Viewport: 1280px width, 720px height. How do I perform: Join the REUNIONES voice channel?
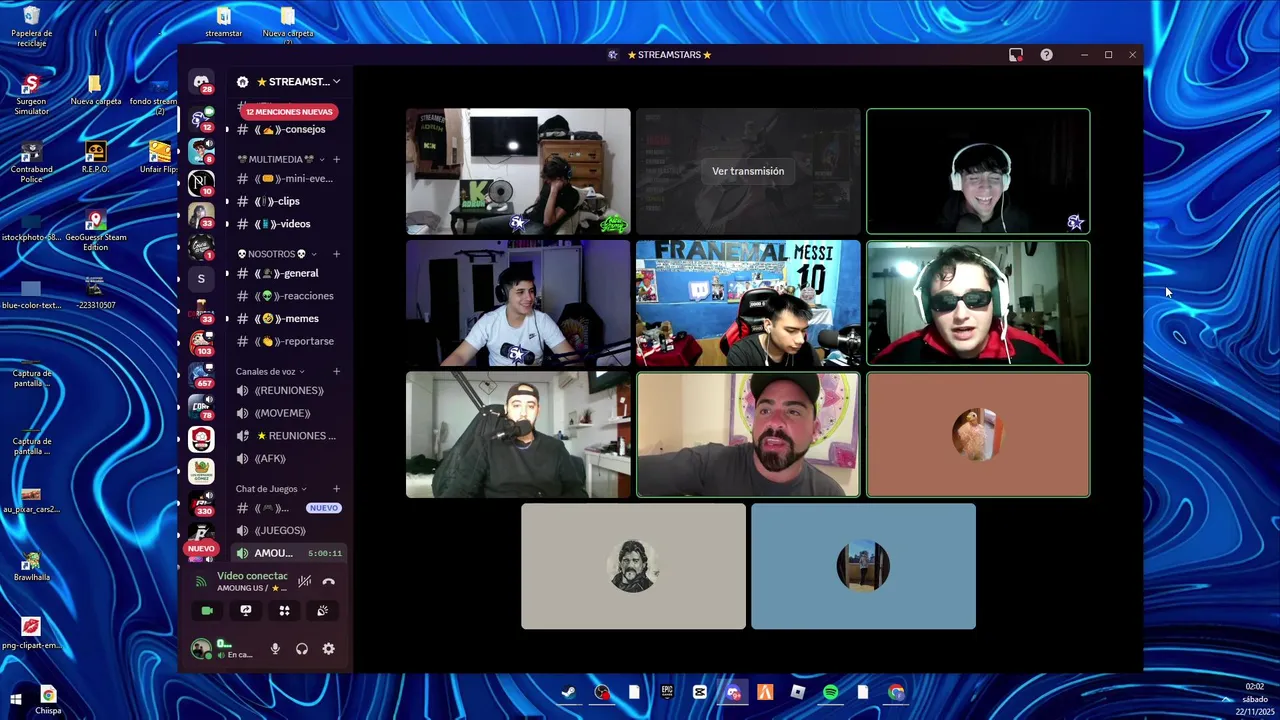click(x=288, y=390)
